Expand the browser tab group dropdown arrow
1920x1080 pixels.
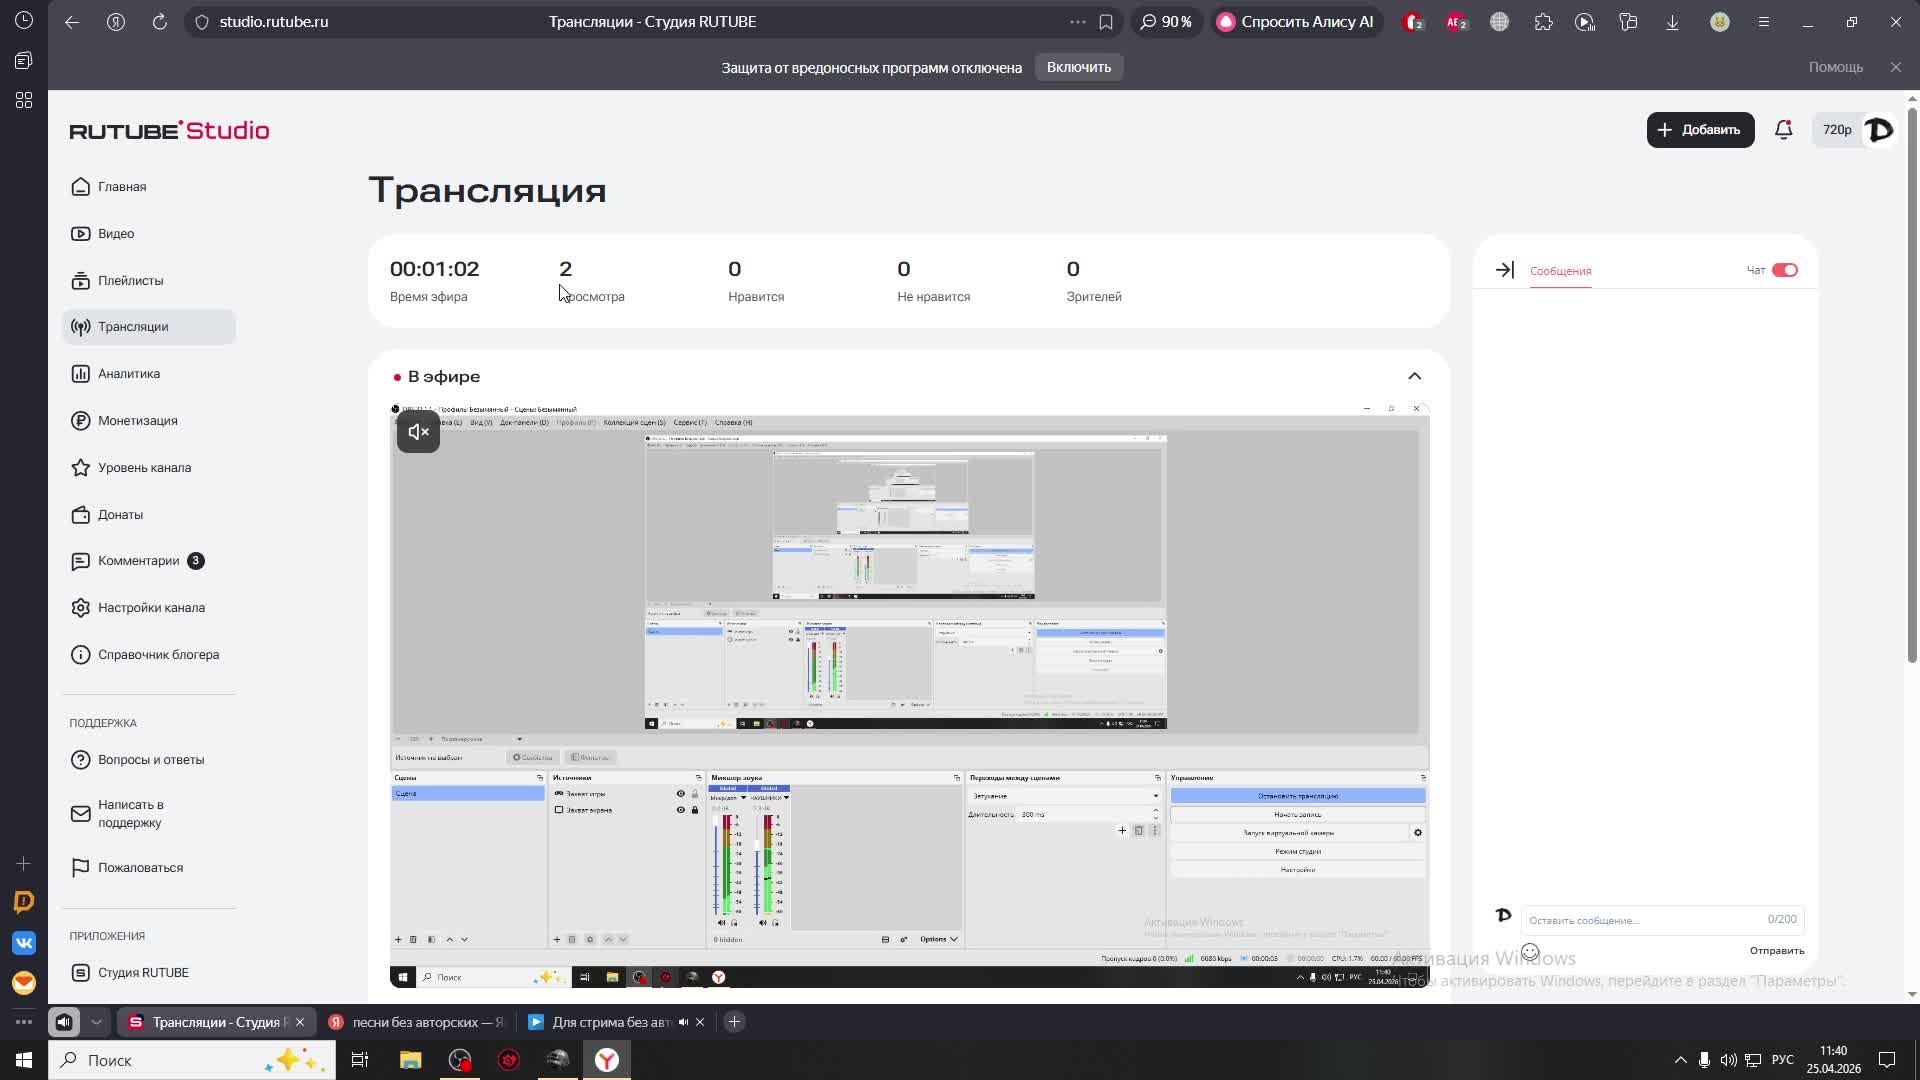[x=96, y=1022]
